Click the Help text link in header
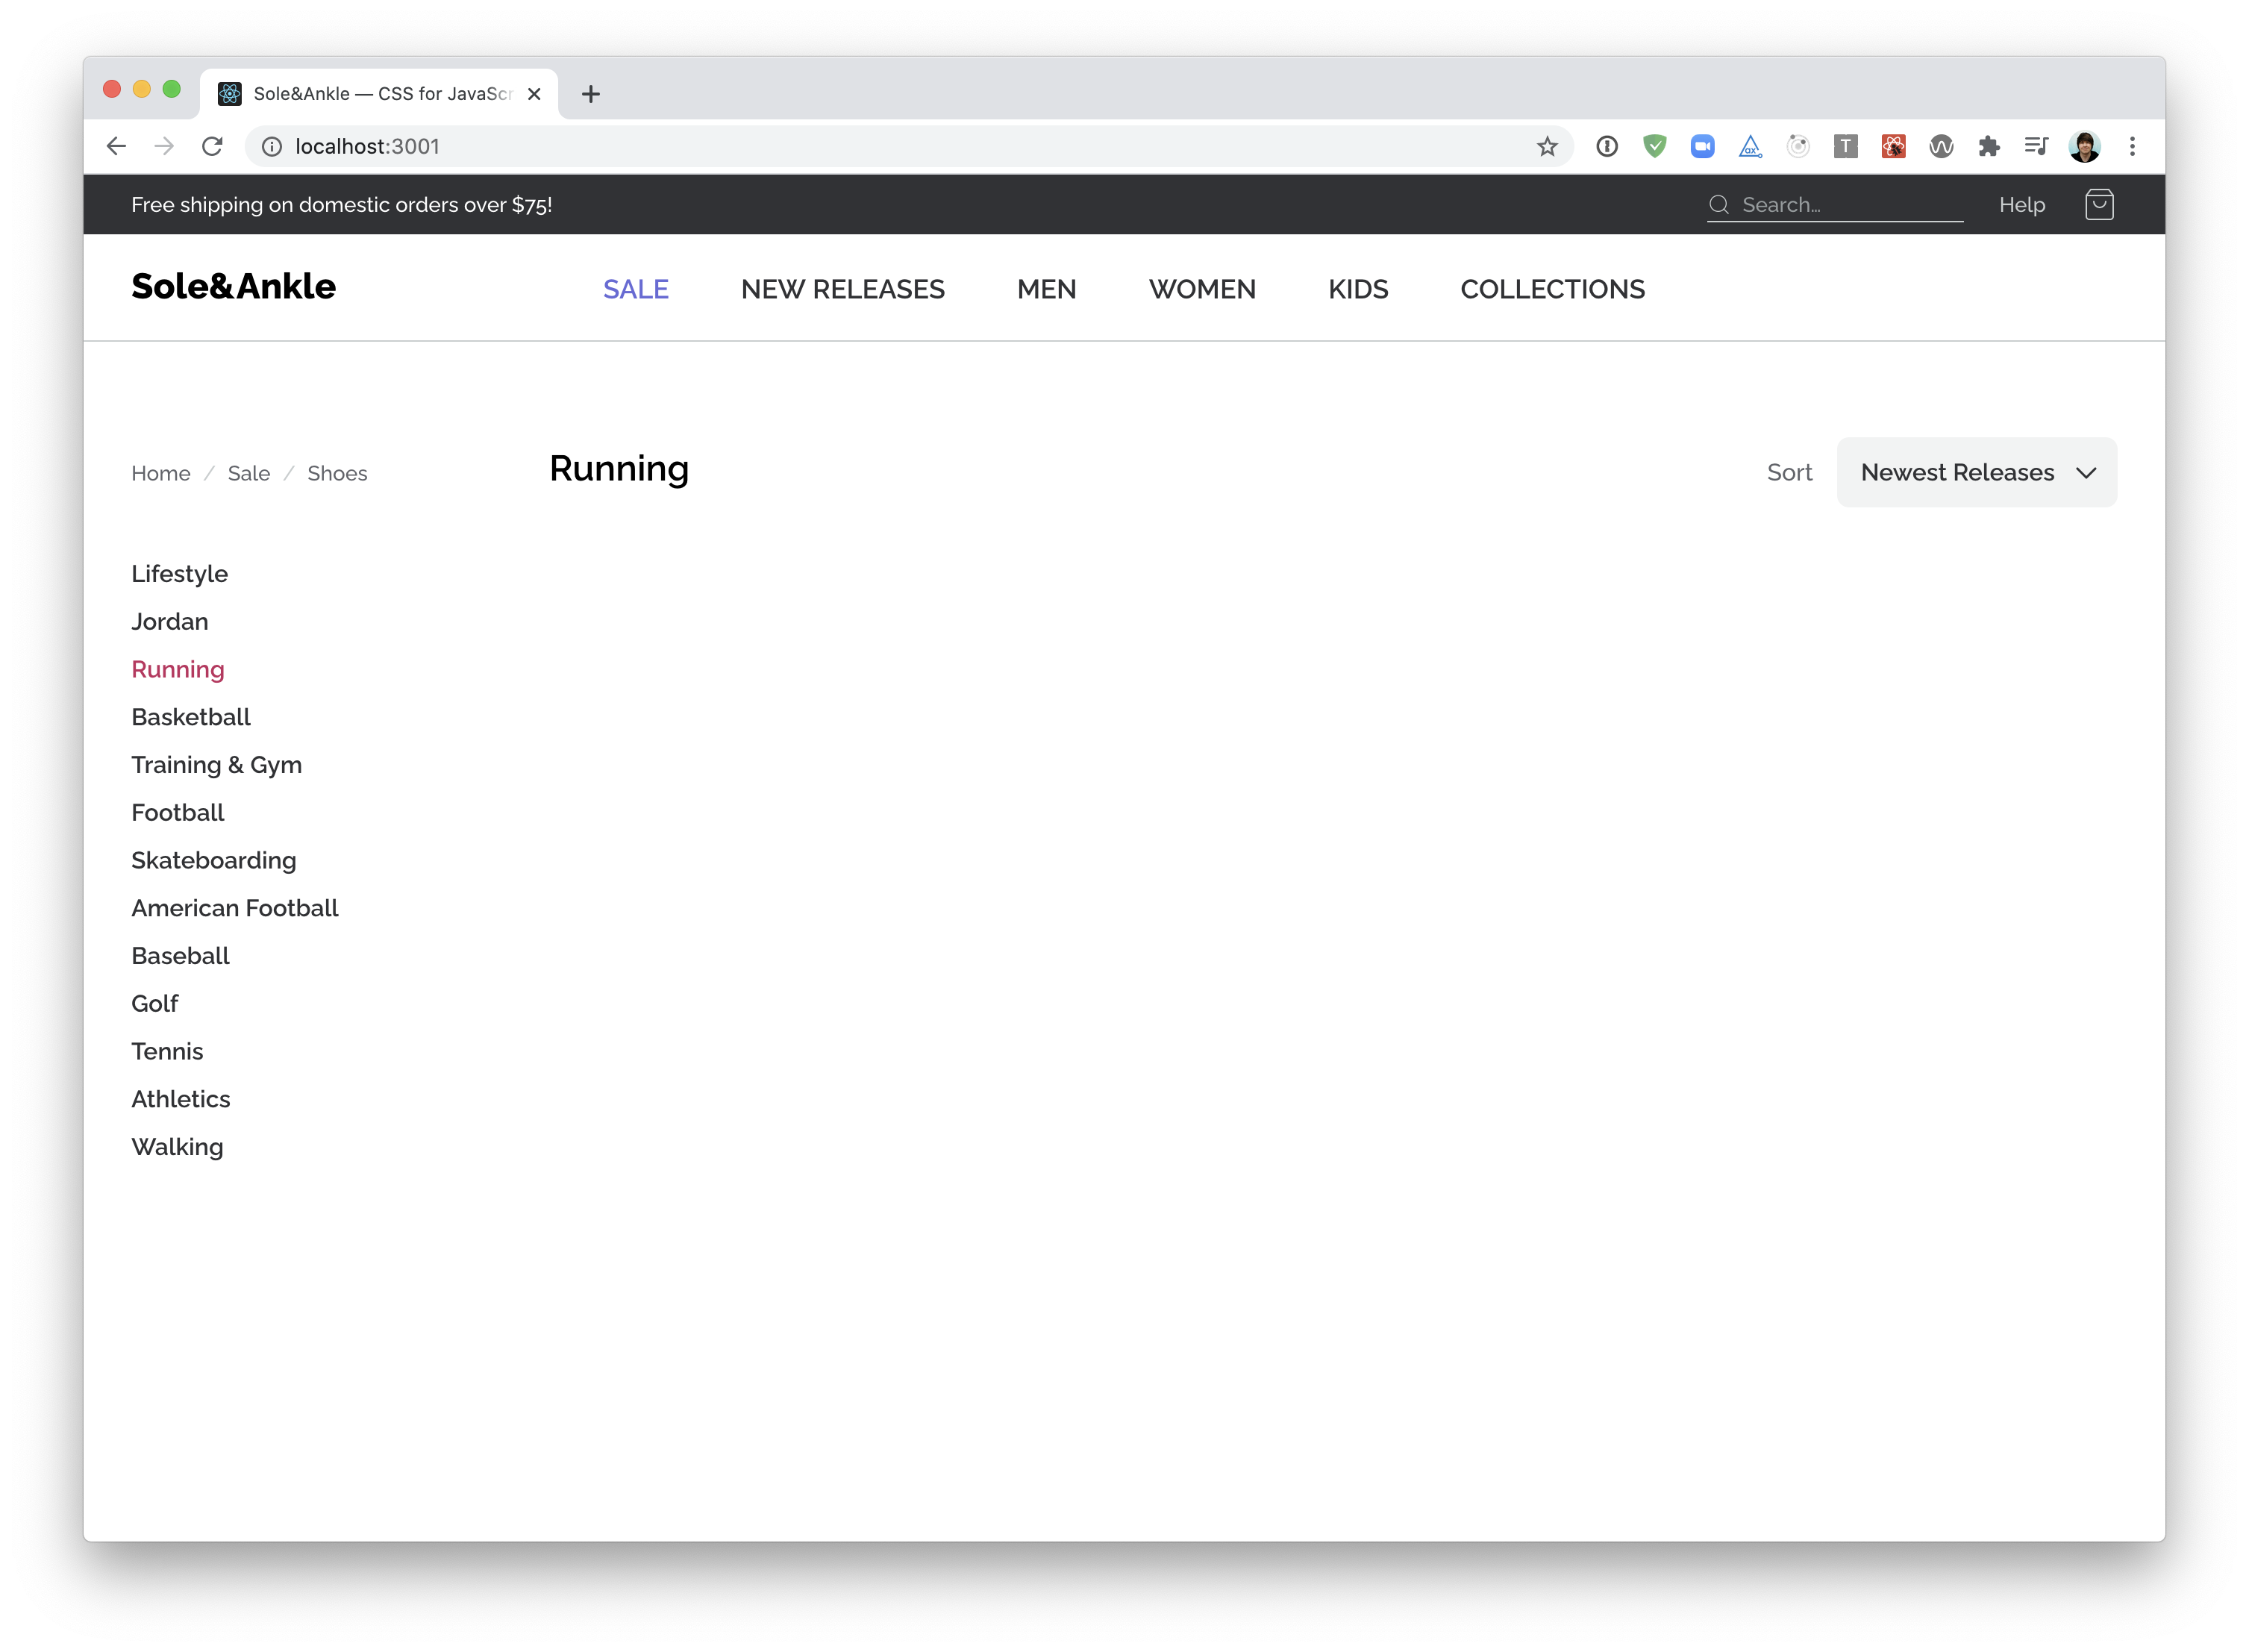This screenshot has width=2249, height=1652. point(2022,204)
